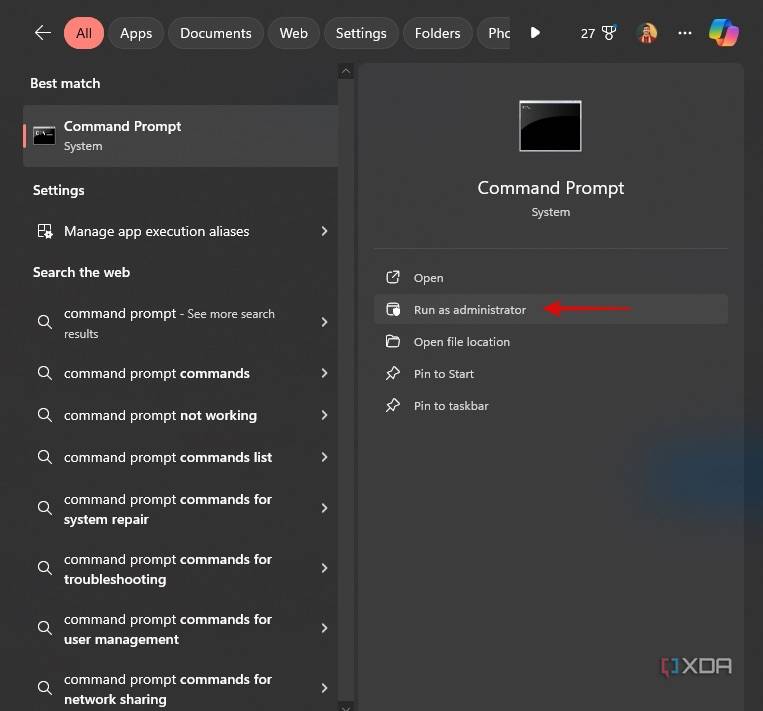The height and width of the screenshot is (711, 763).
Task: Open the three-dots more options menu
Action: point(685,33)
